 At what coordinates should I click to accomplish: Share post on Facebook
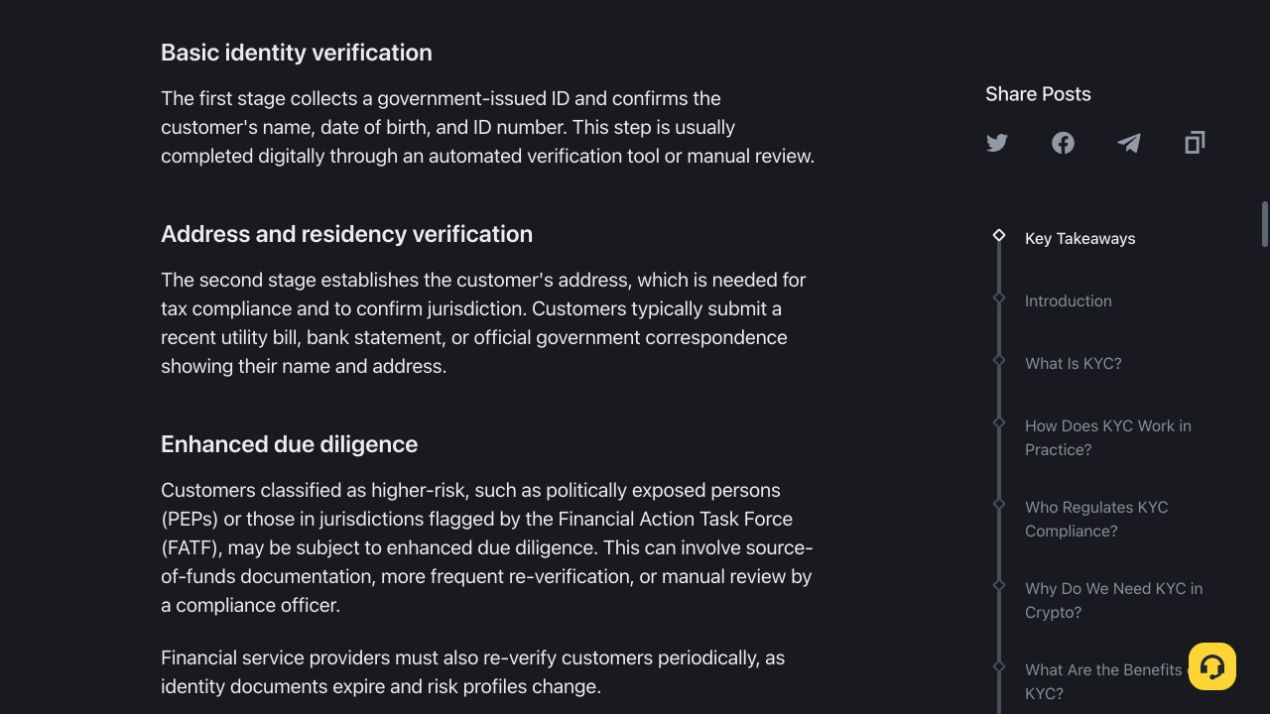1063,143
